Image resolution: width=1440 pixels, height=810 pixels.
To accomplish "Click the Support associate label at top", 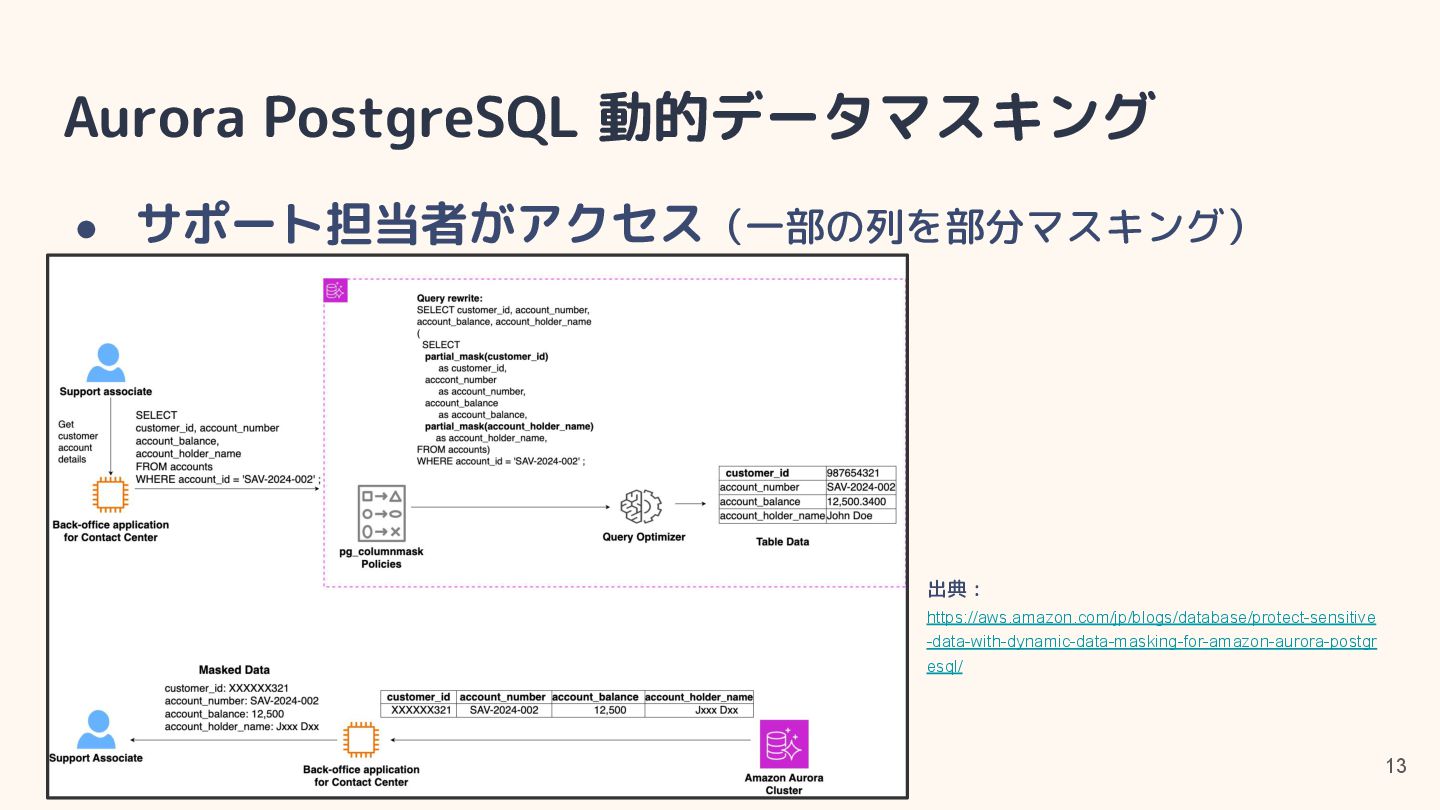I will [106, 392].
